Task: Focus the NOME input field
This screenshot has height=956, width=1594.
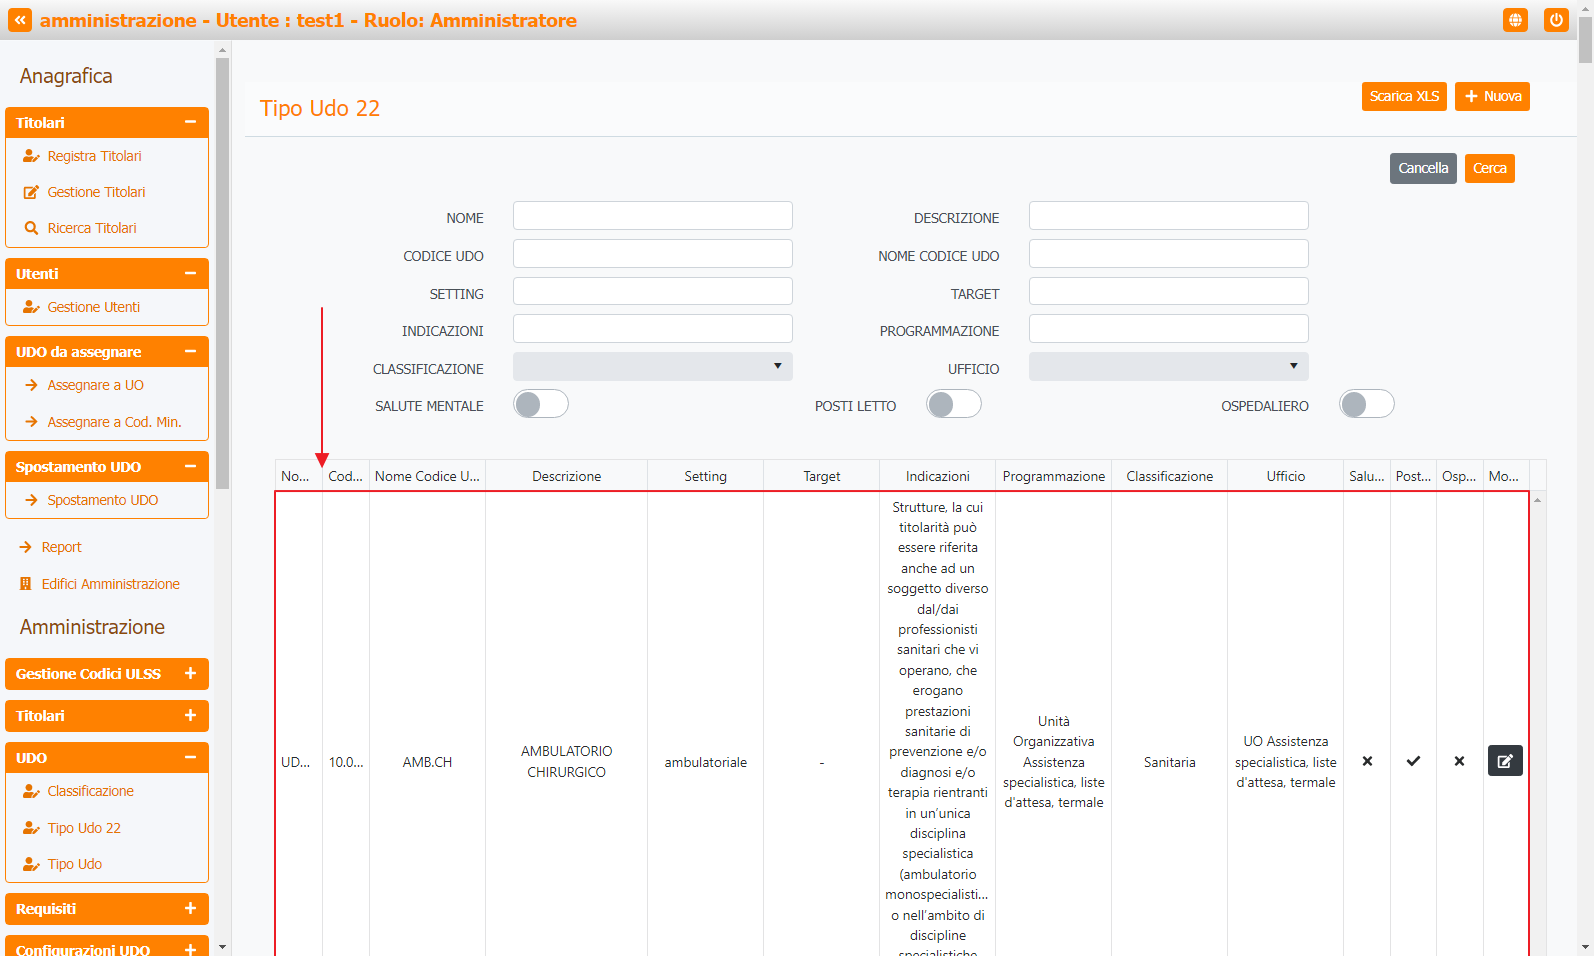Action: tap(652, 216)
